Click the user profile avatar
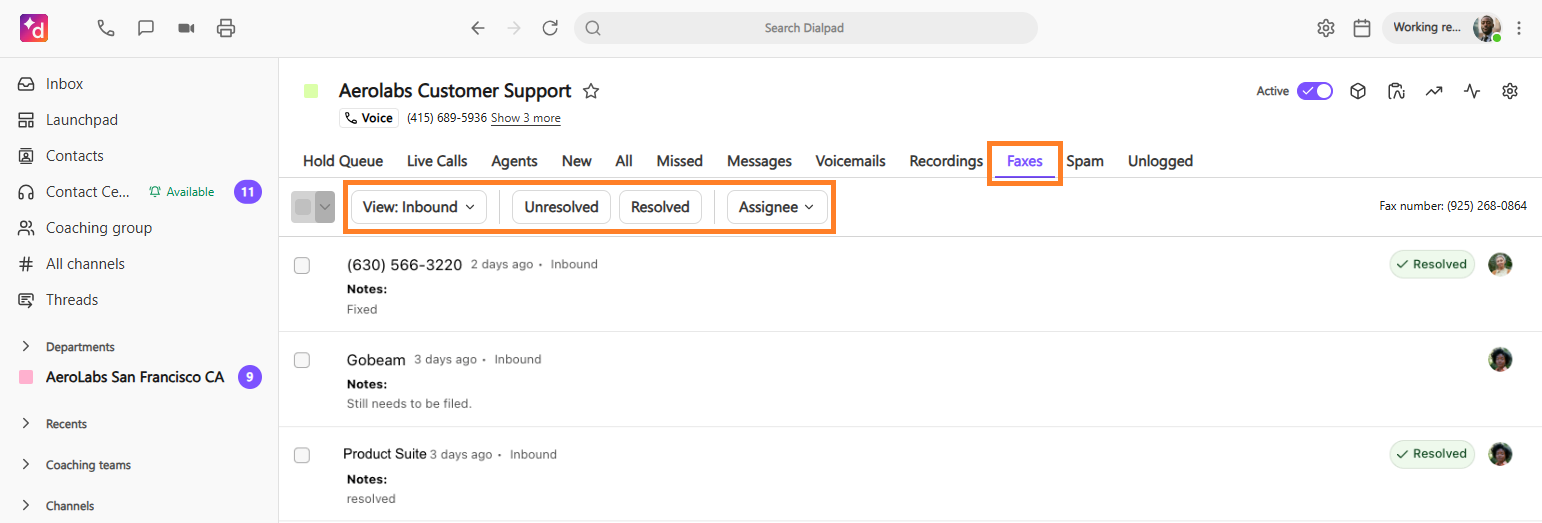The image size is (1542, 523). [x=1487, y=28]
